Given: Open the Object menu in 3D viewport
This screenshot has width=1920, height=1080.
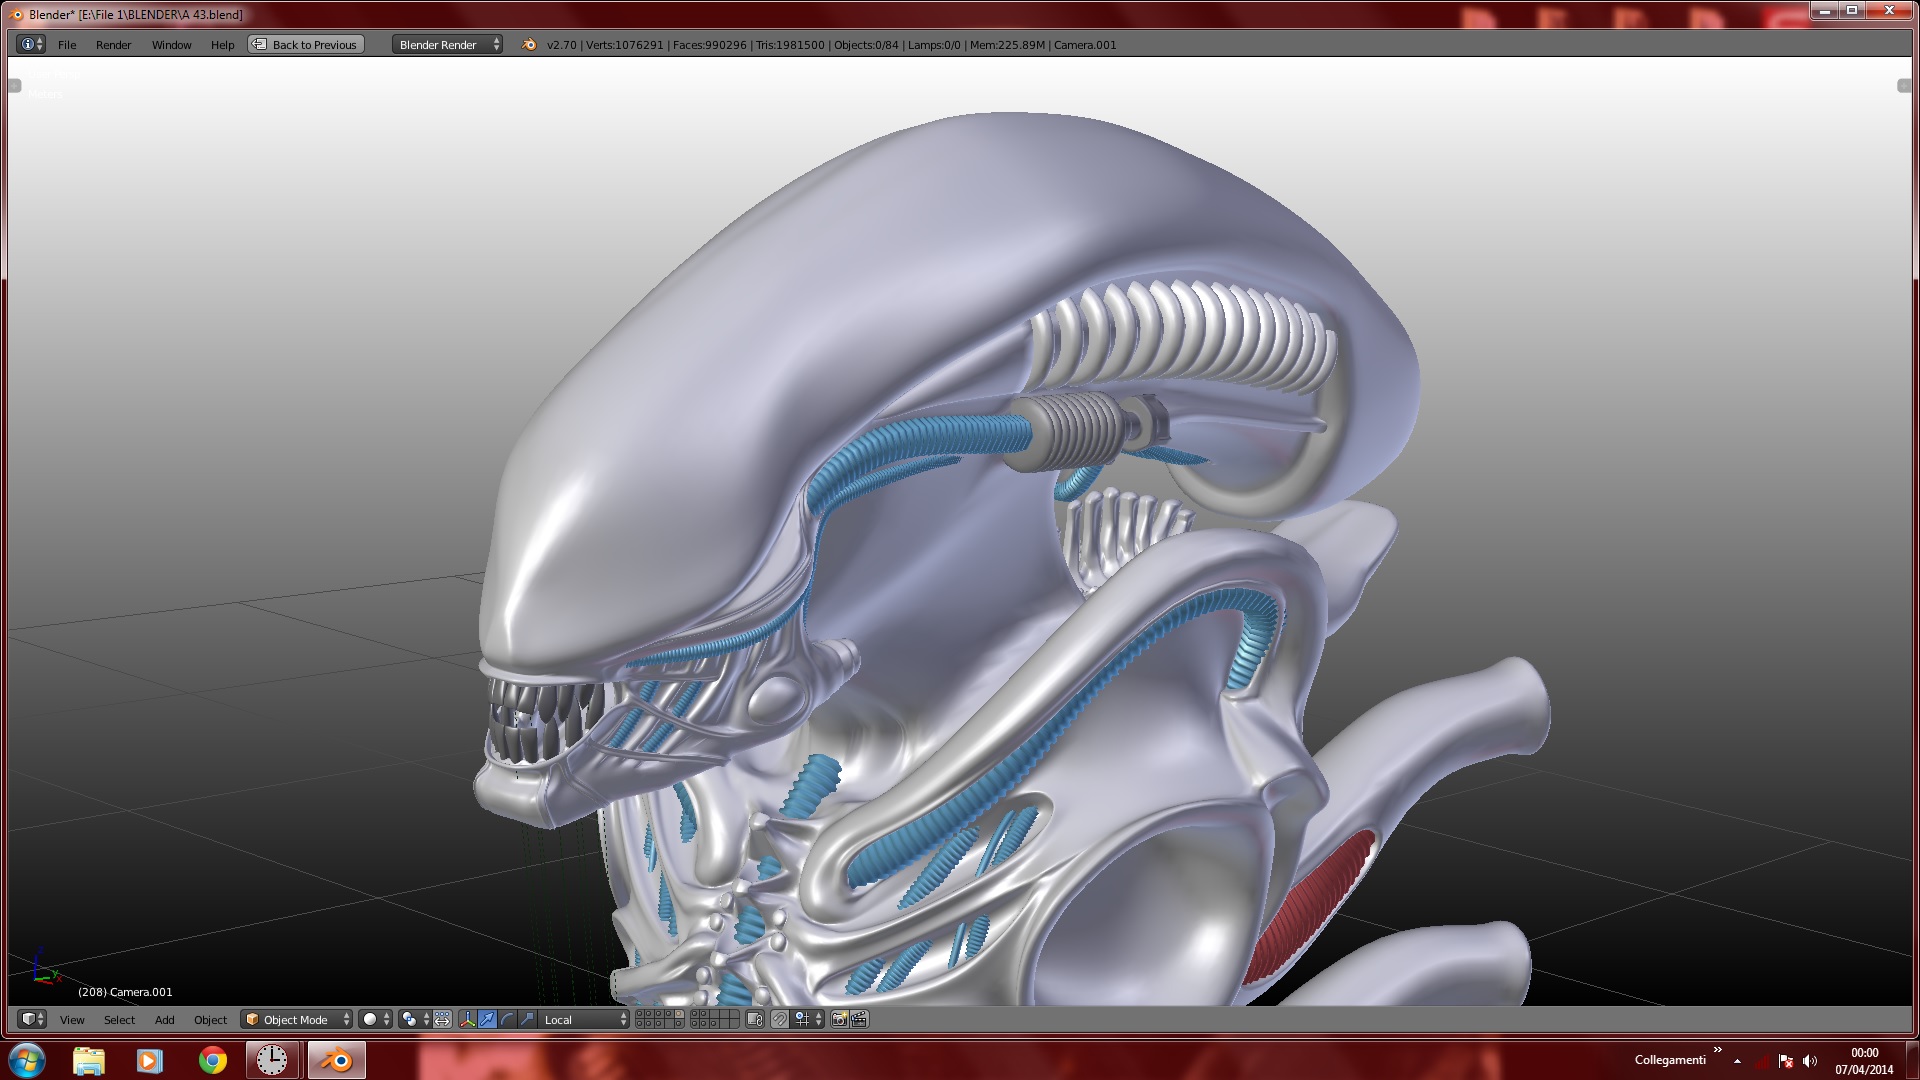Looking at the screenshot, I should pos(210,1020).
